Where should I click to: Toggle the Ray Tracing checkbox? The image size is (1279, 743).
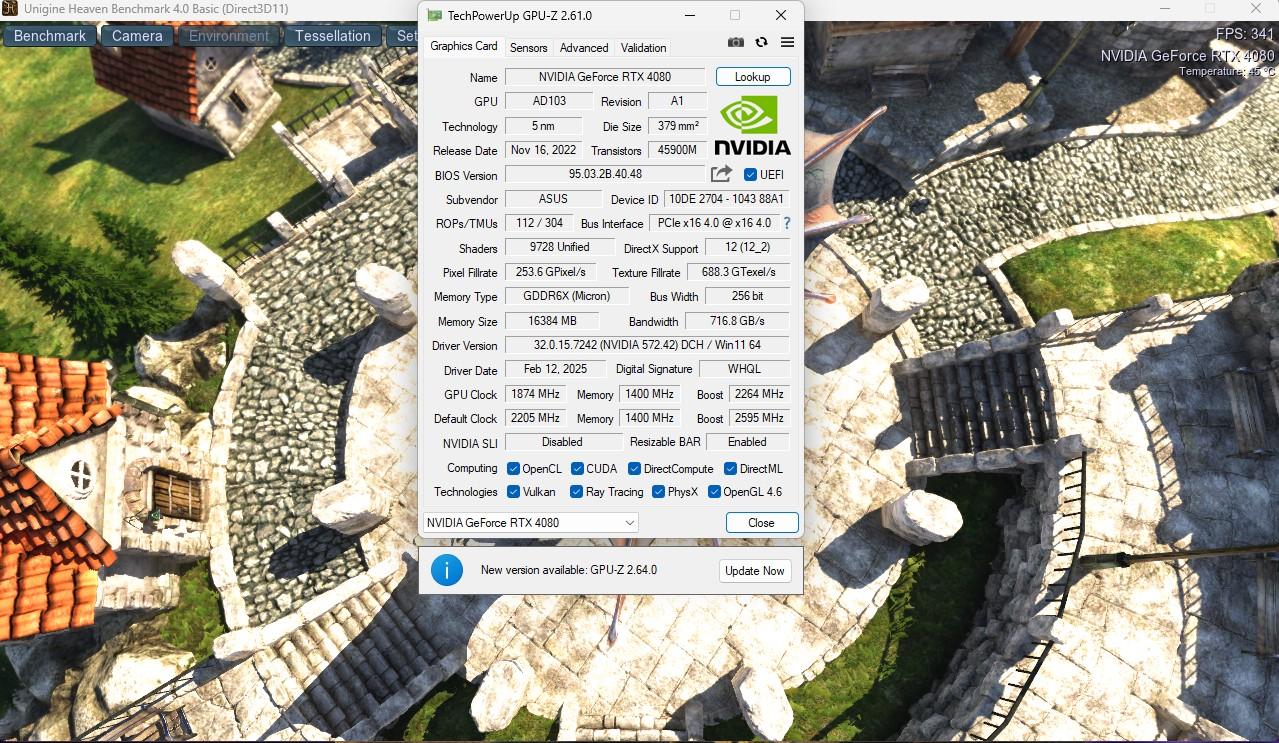pos(576,492)
